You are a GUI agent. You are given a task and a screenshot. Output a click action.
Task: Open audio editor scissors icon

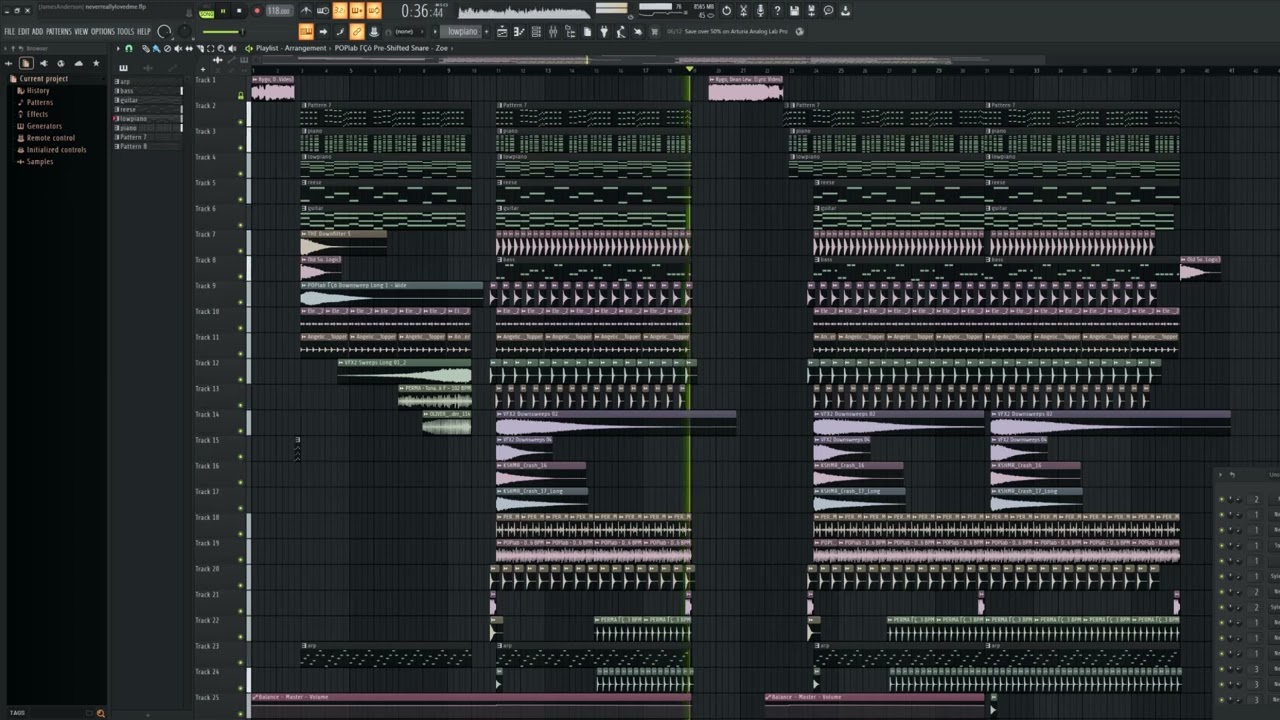[x=743, y=10]
